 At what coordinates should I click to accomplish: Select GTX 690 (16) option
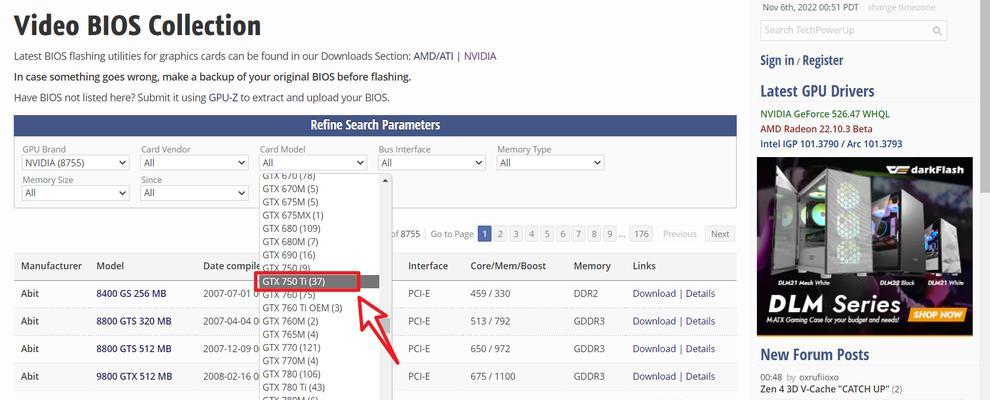tap(319, 255)
